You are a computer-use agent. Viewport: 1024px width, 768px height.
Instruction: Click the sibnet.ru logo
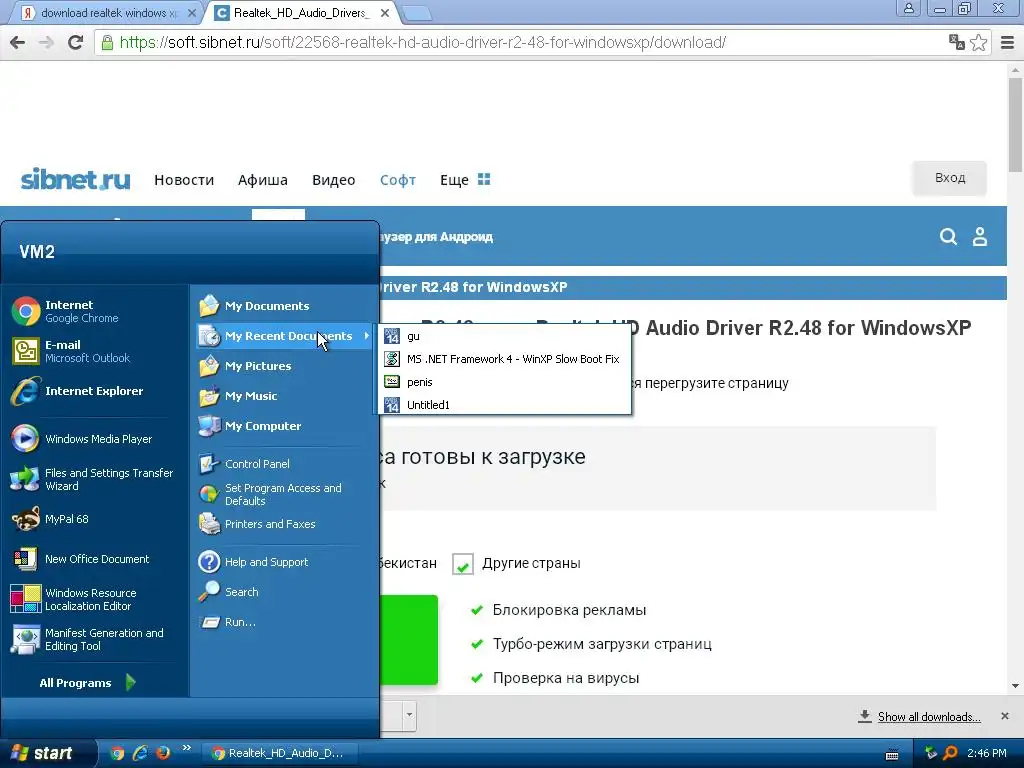[x=75, y=179]
